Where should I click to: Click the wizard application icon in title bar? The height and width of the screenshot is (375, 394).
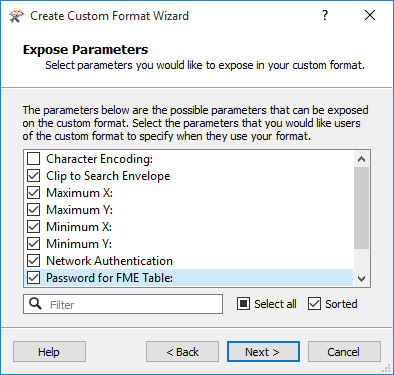[17, 16]
